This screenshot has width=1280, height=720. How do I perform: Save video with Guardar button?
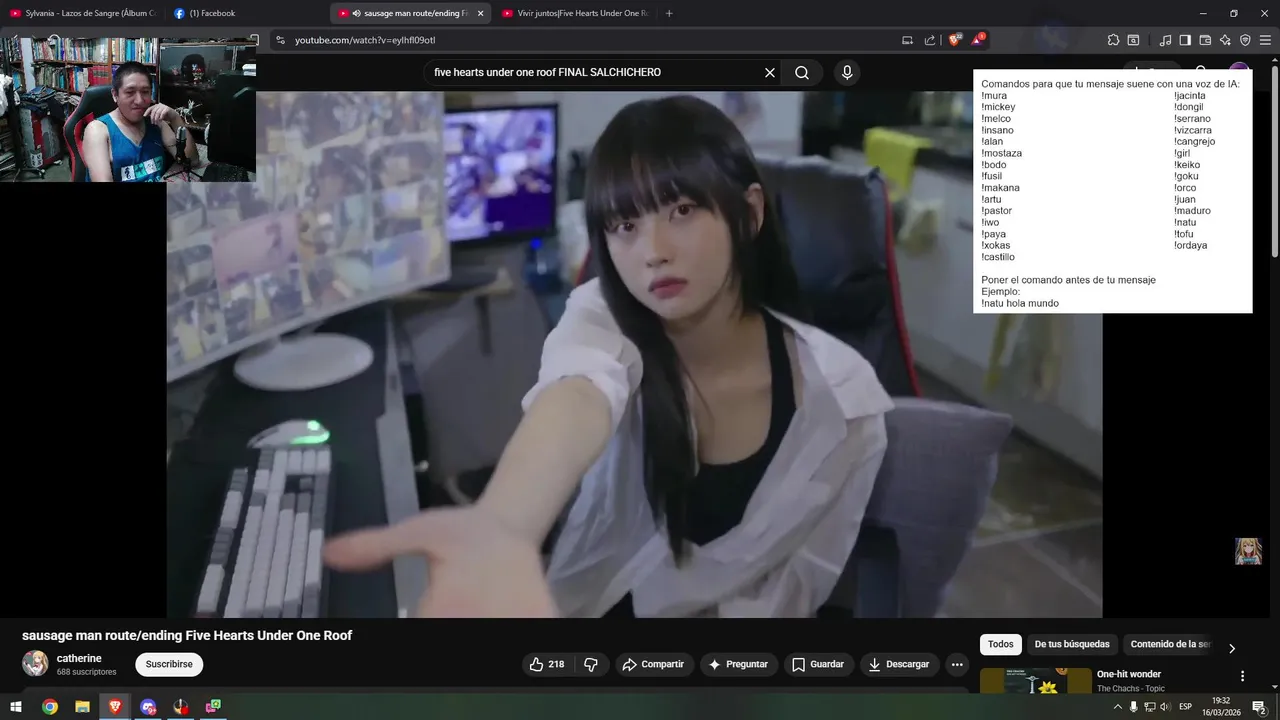(x=818, y=664)
